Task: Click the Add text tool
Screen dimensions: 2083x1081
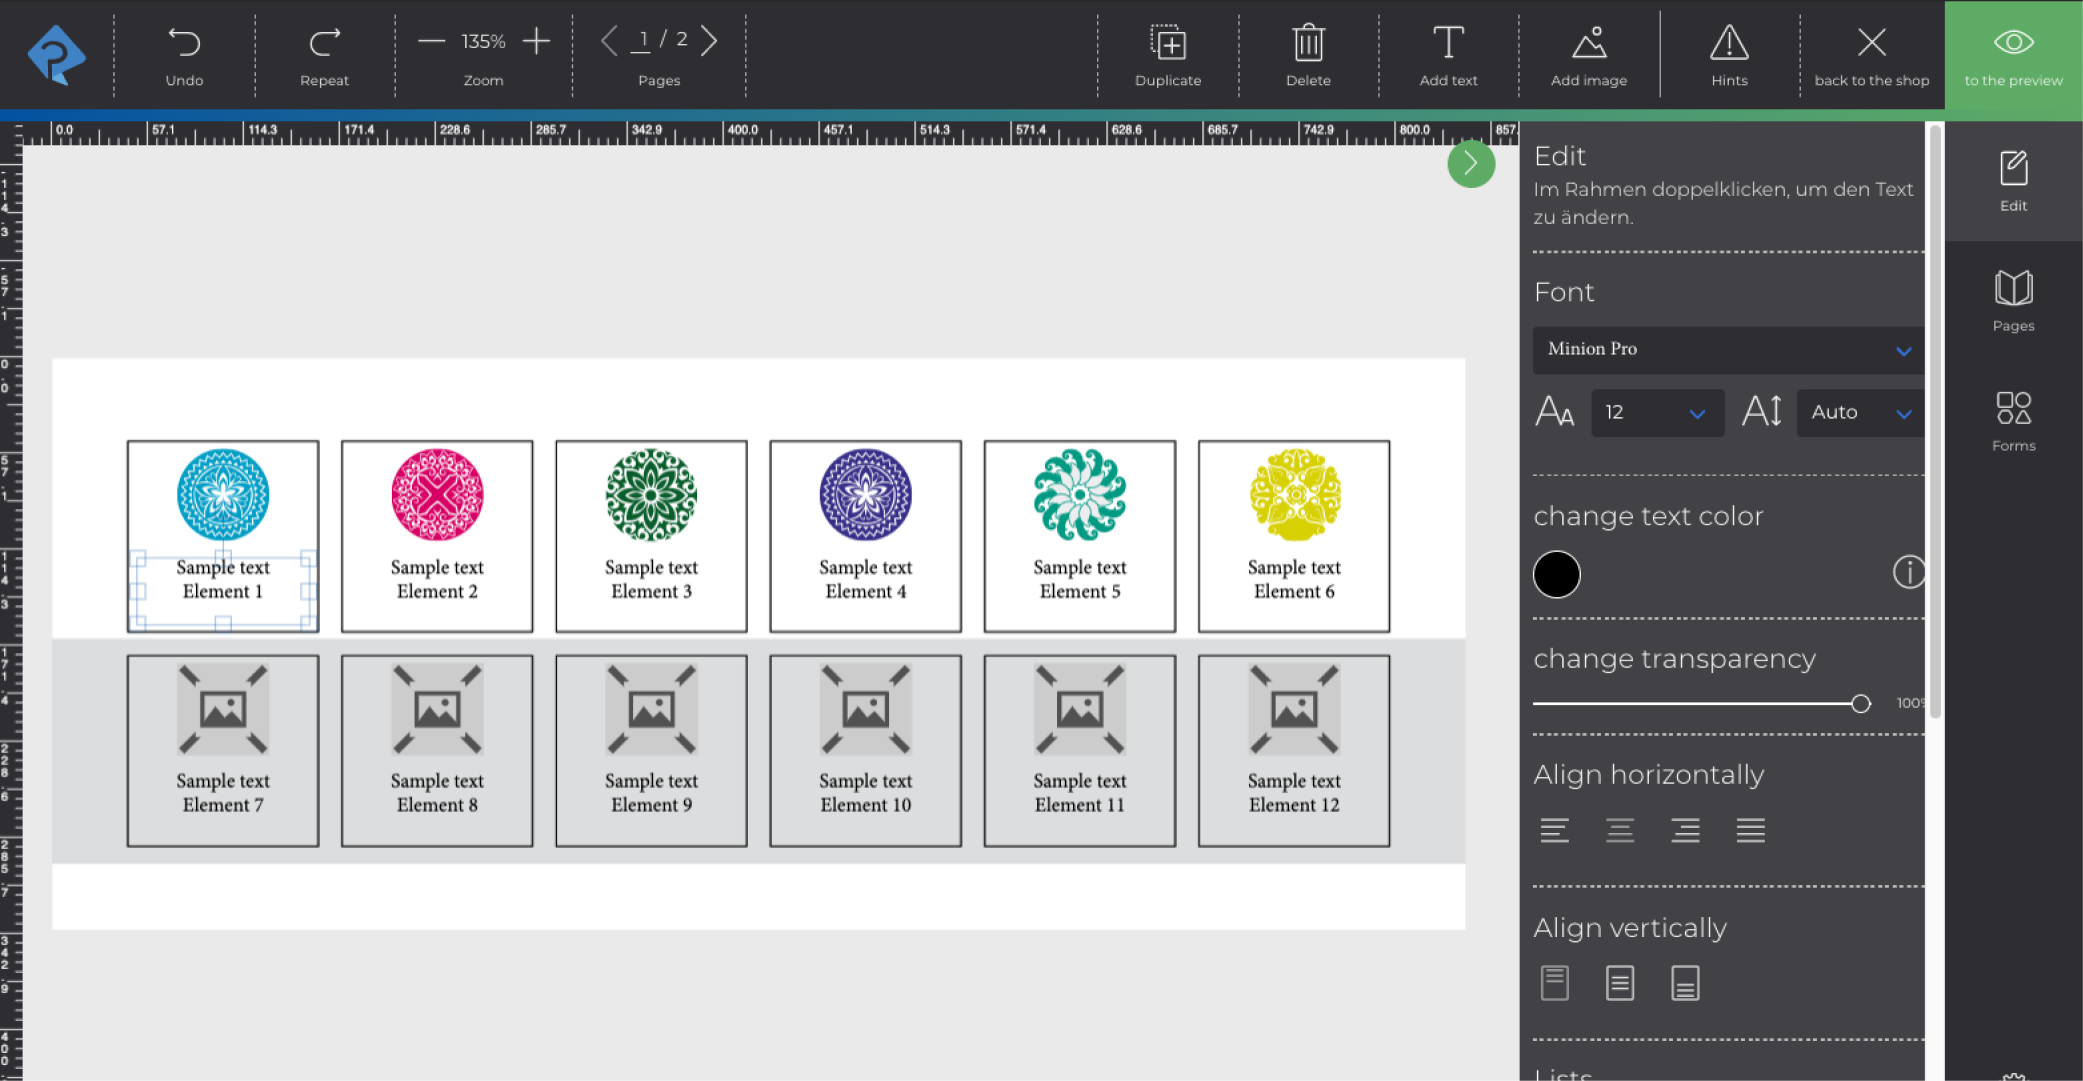Action: coord(1448,44)
